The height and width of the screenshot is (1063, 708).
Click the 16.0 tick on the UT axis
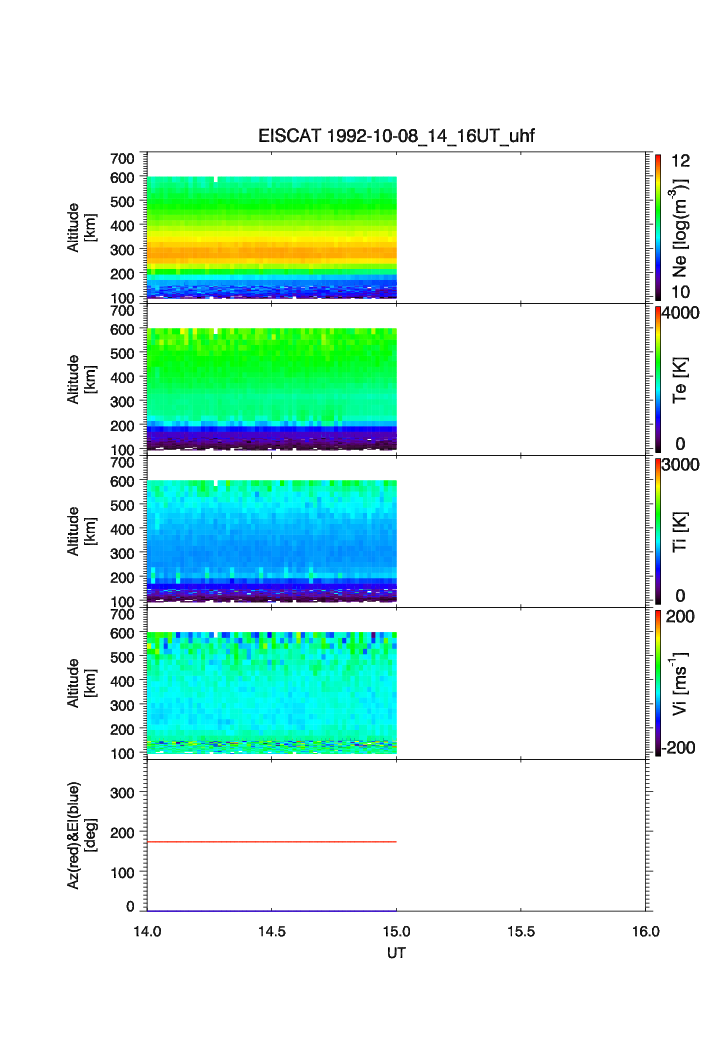click(646, 931)
